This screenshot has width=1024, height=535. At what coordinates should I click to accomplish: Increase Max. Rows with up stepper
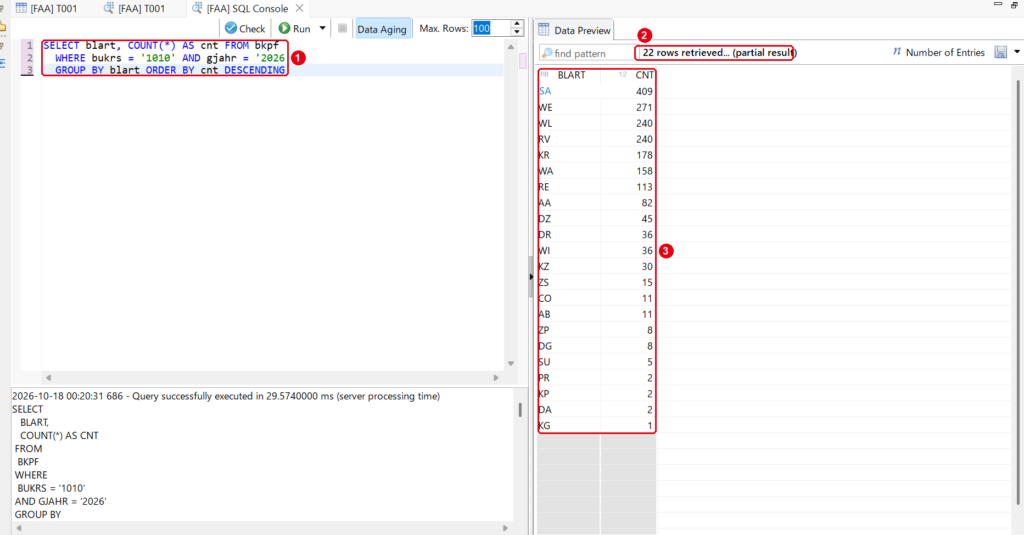(x=517, y=24)
